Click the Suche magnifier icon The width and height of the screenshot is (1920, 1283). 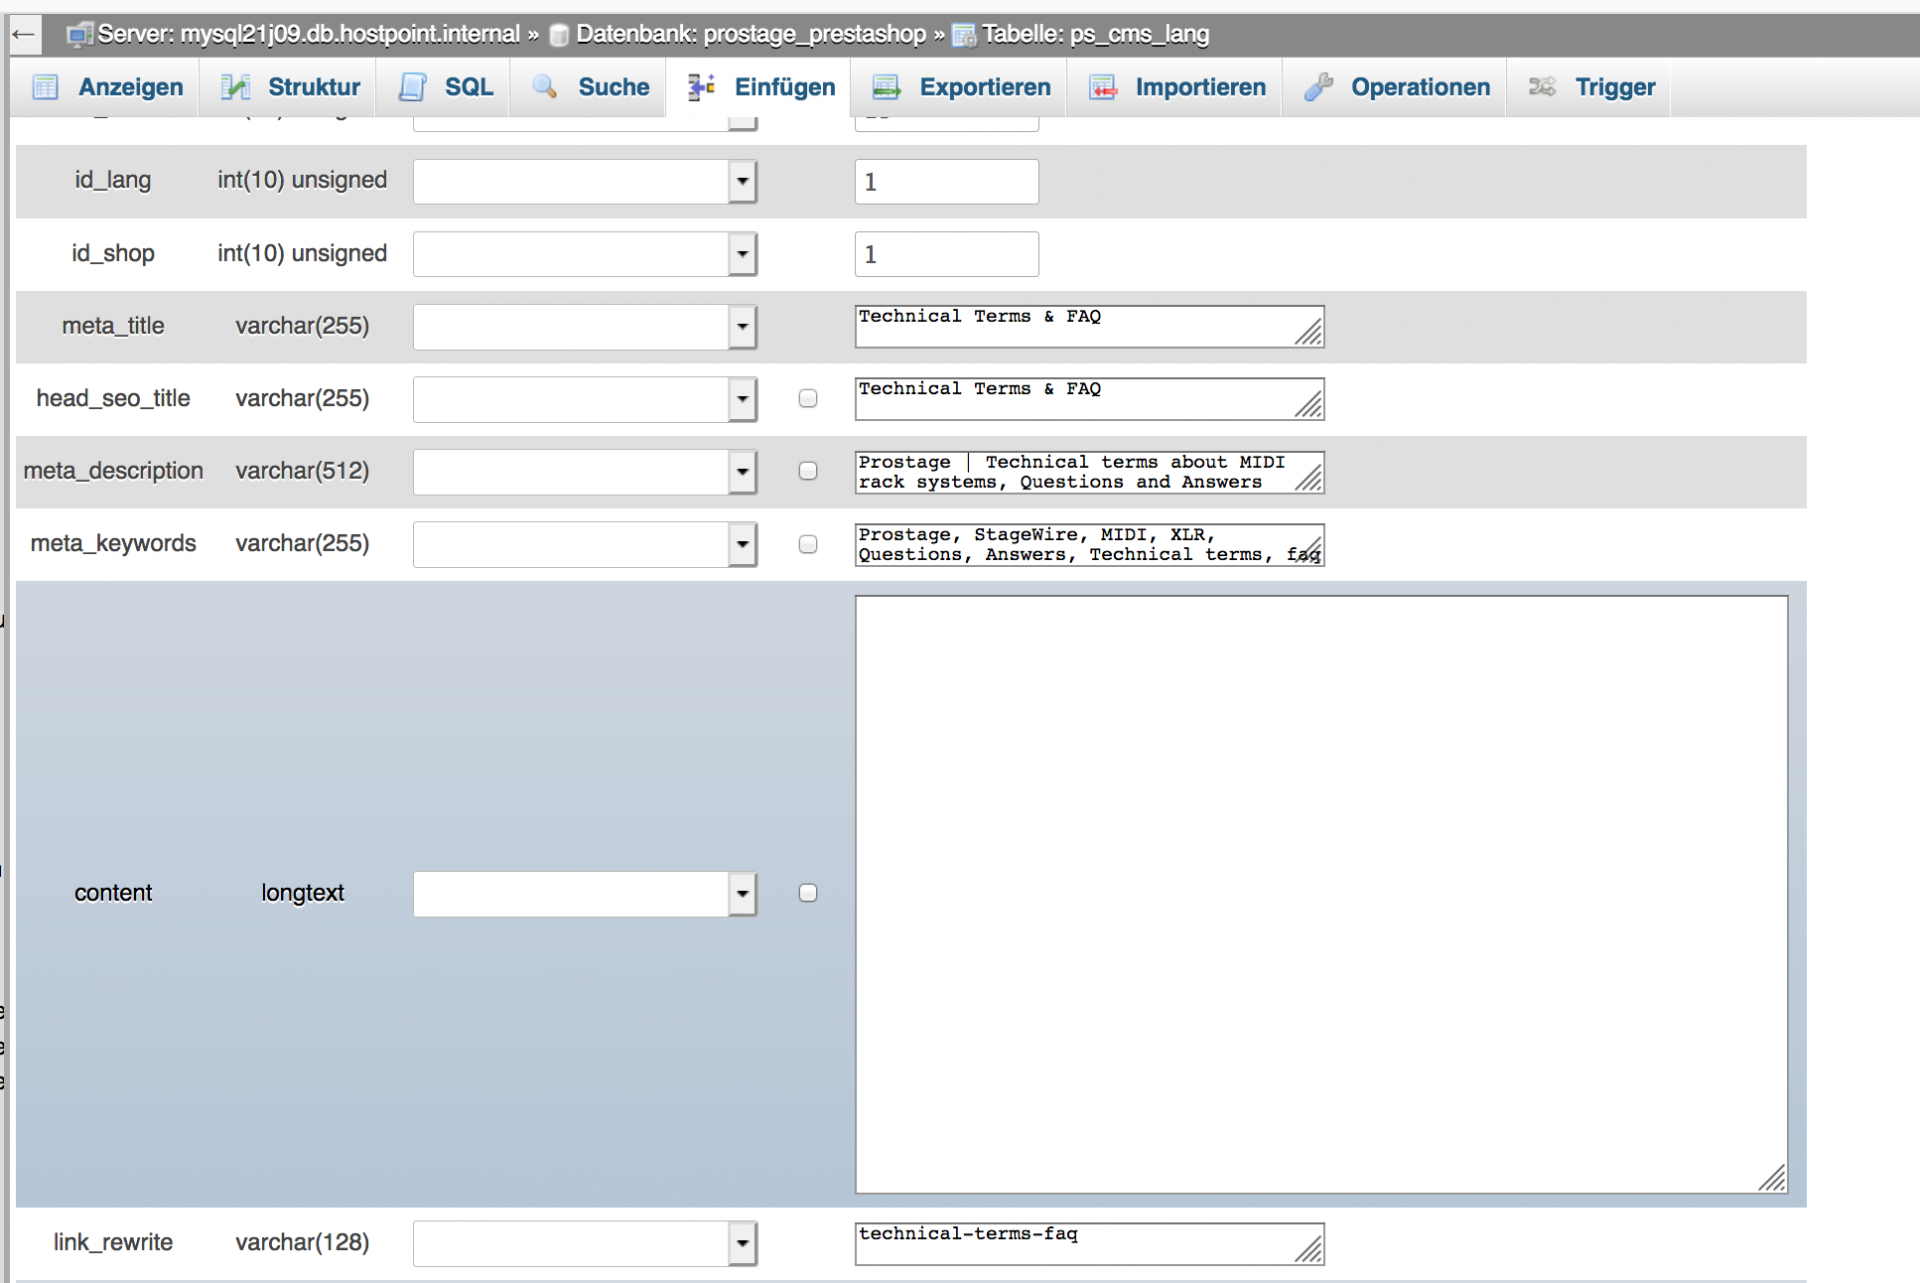545,87
